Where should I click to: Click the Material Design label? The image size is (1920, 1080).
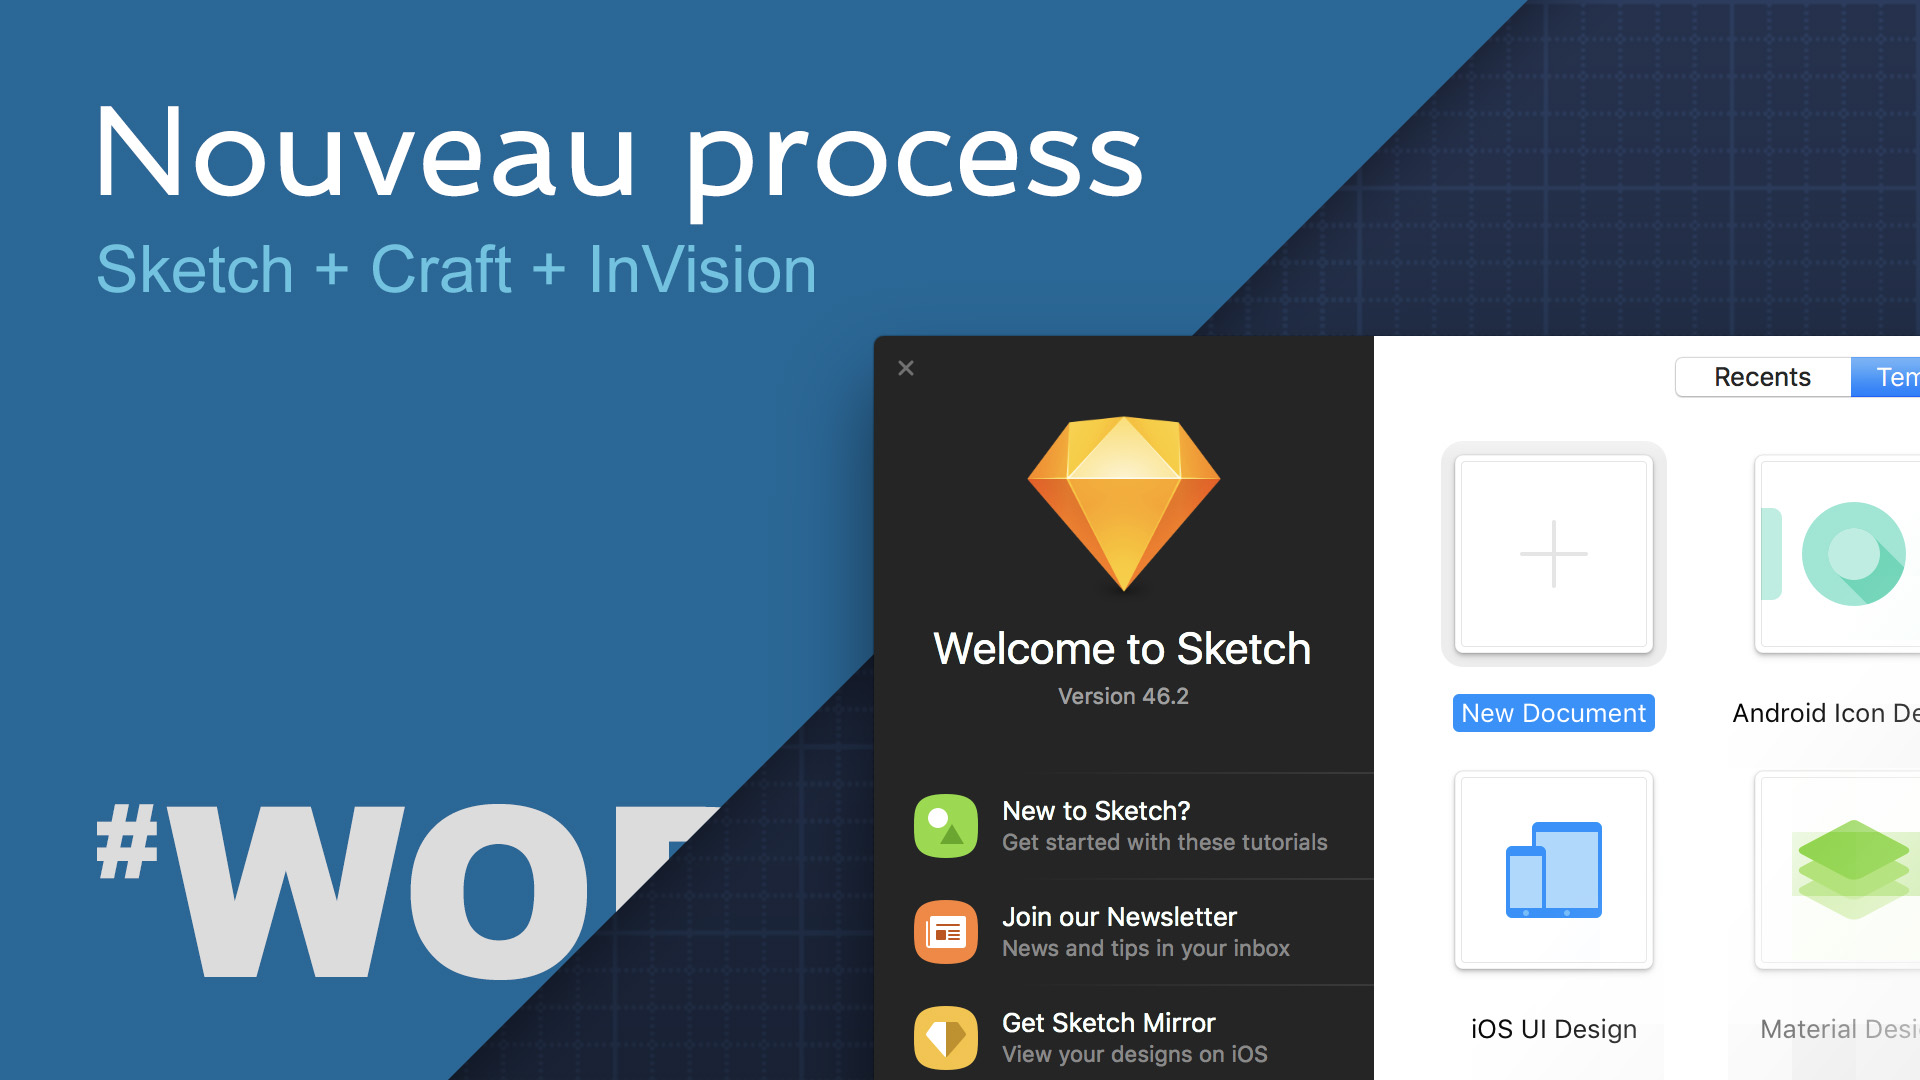[x=1838, y=1029]
